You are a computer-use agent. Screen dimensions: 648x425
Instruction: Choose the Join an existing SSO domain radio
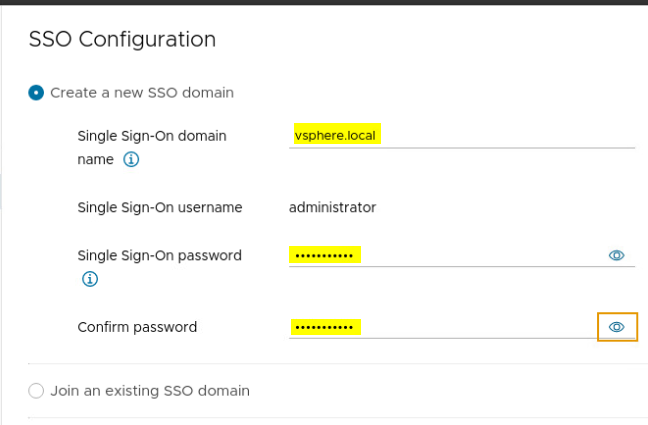pos(37,391)
